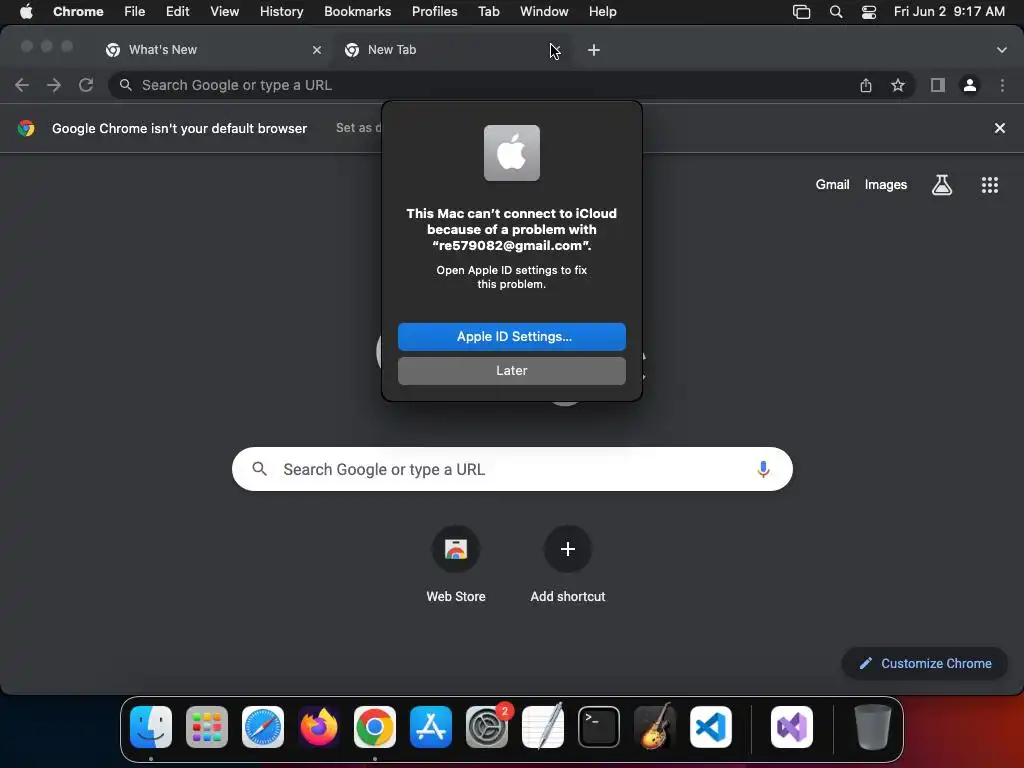This screenshot has width=1024, height=768.
Task: Open System Settings from the Dock
Action: (x=487, y=727)
